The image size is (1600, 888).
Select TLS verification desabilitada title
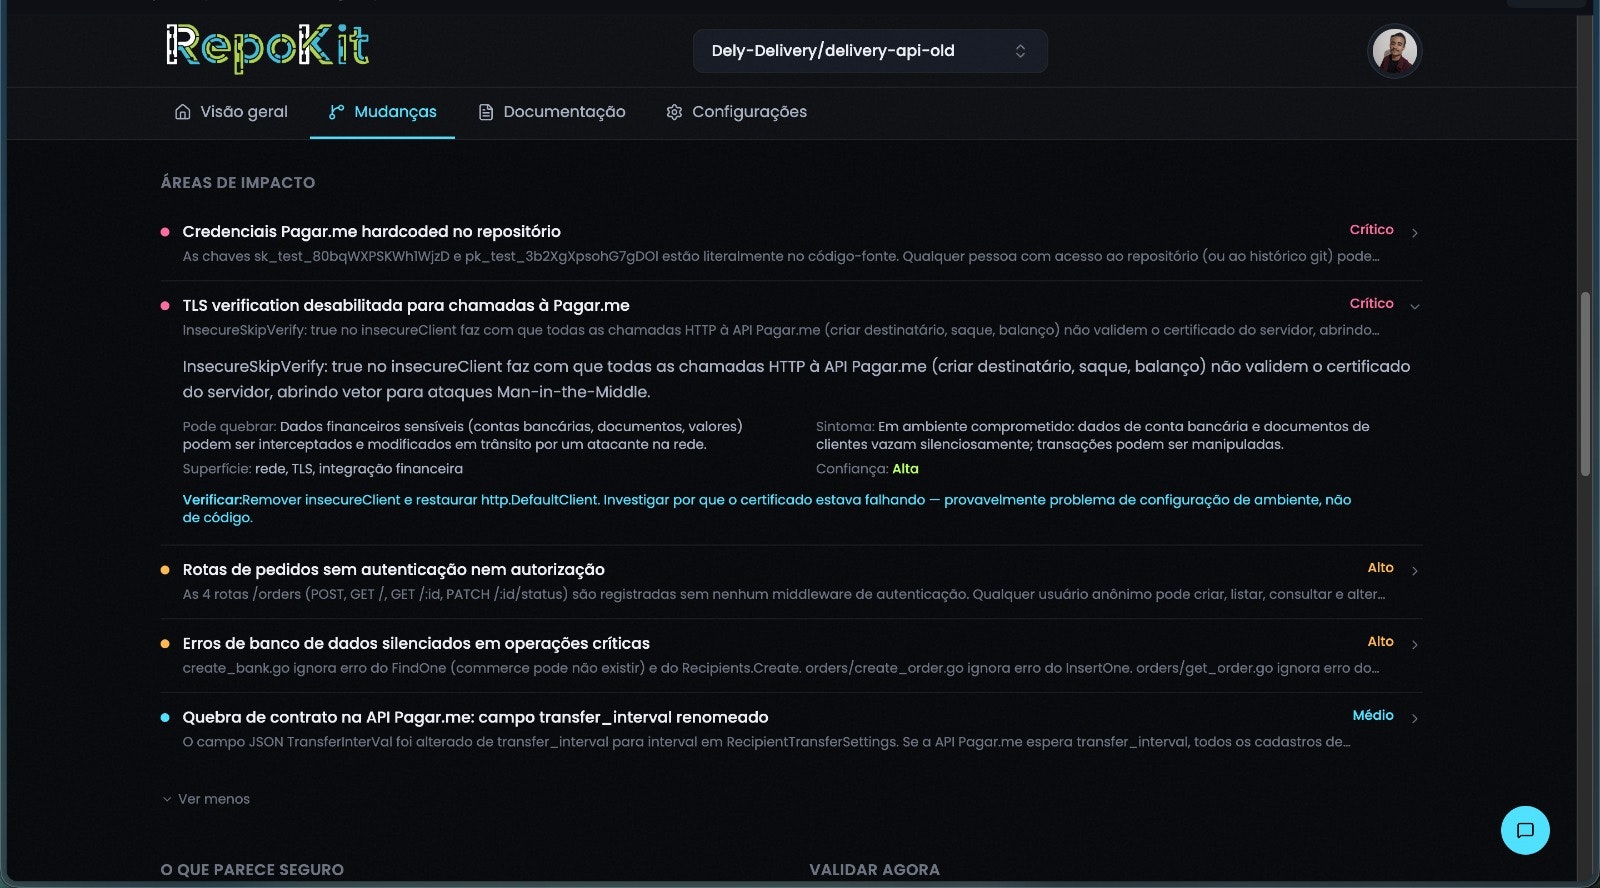coord(406,306)
